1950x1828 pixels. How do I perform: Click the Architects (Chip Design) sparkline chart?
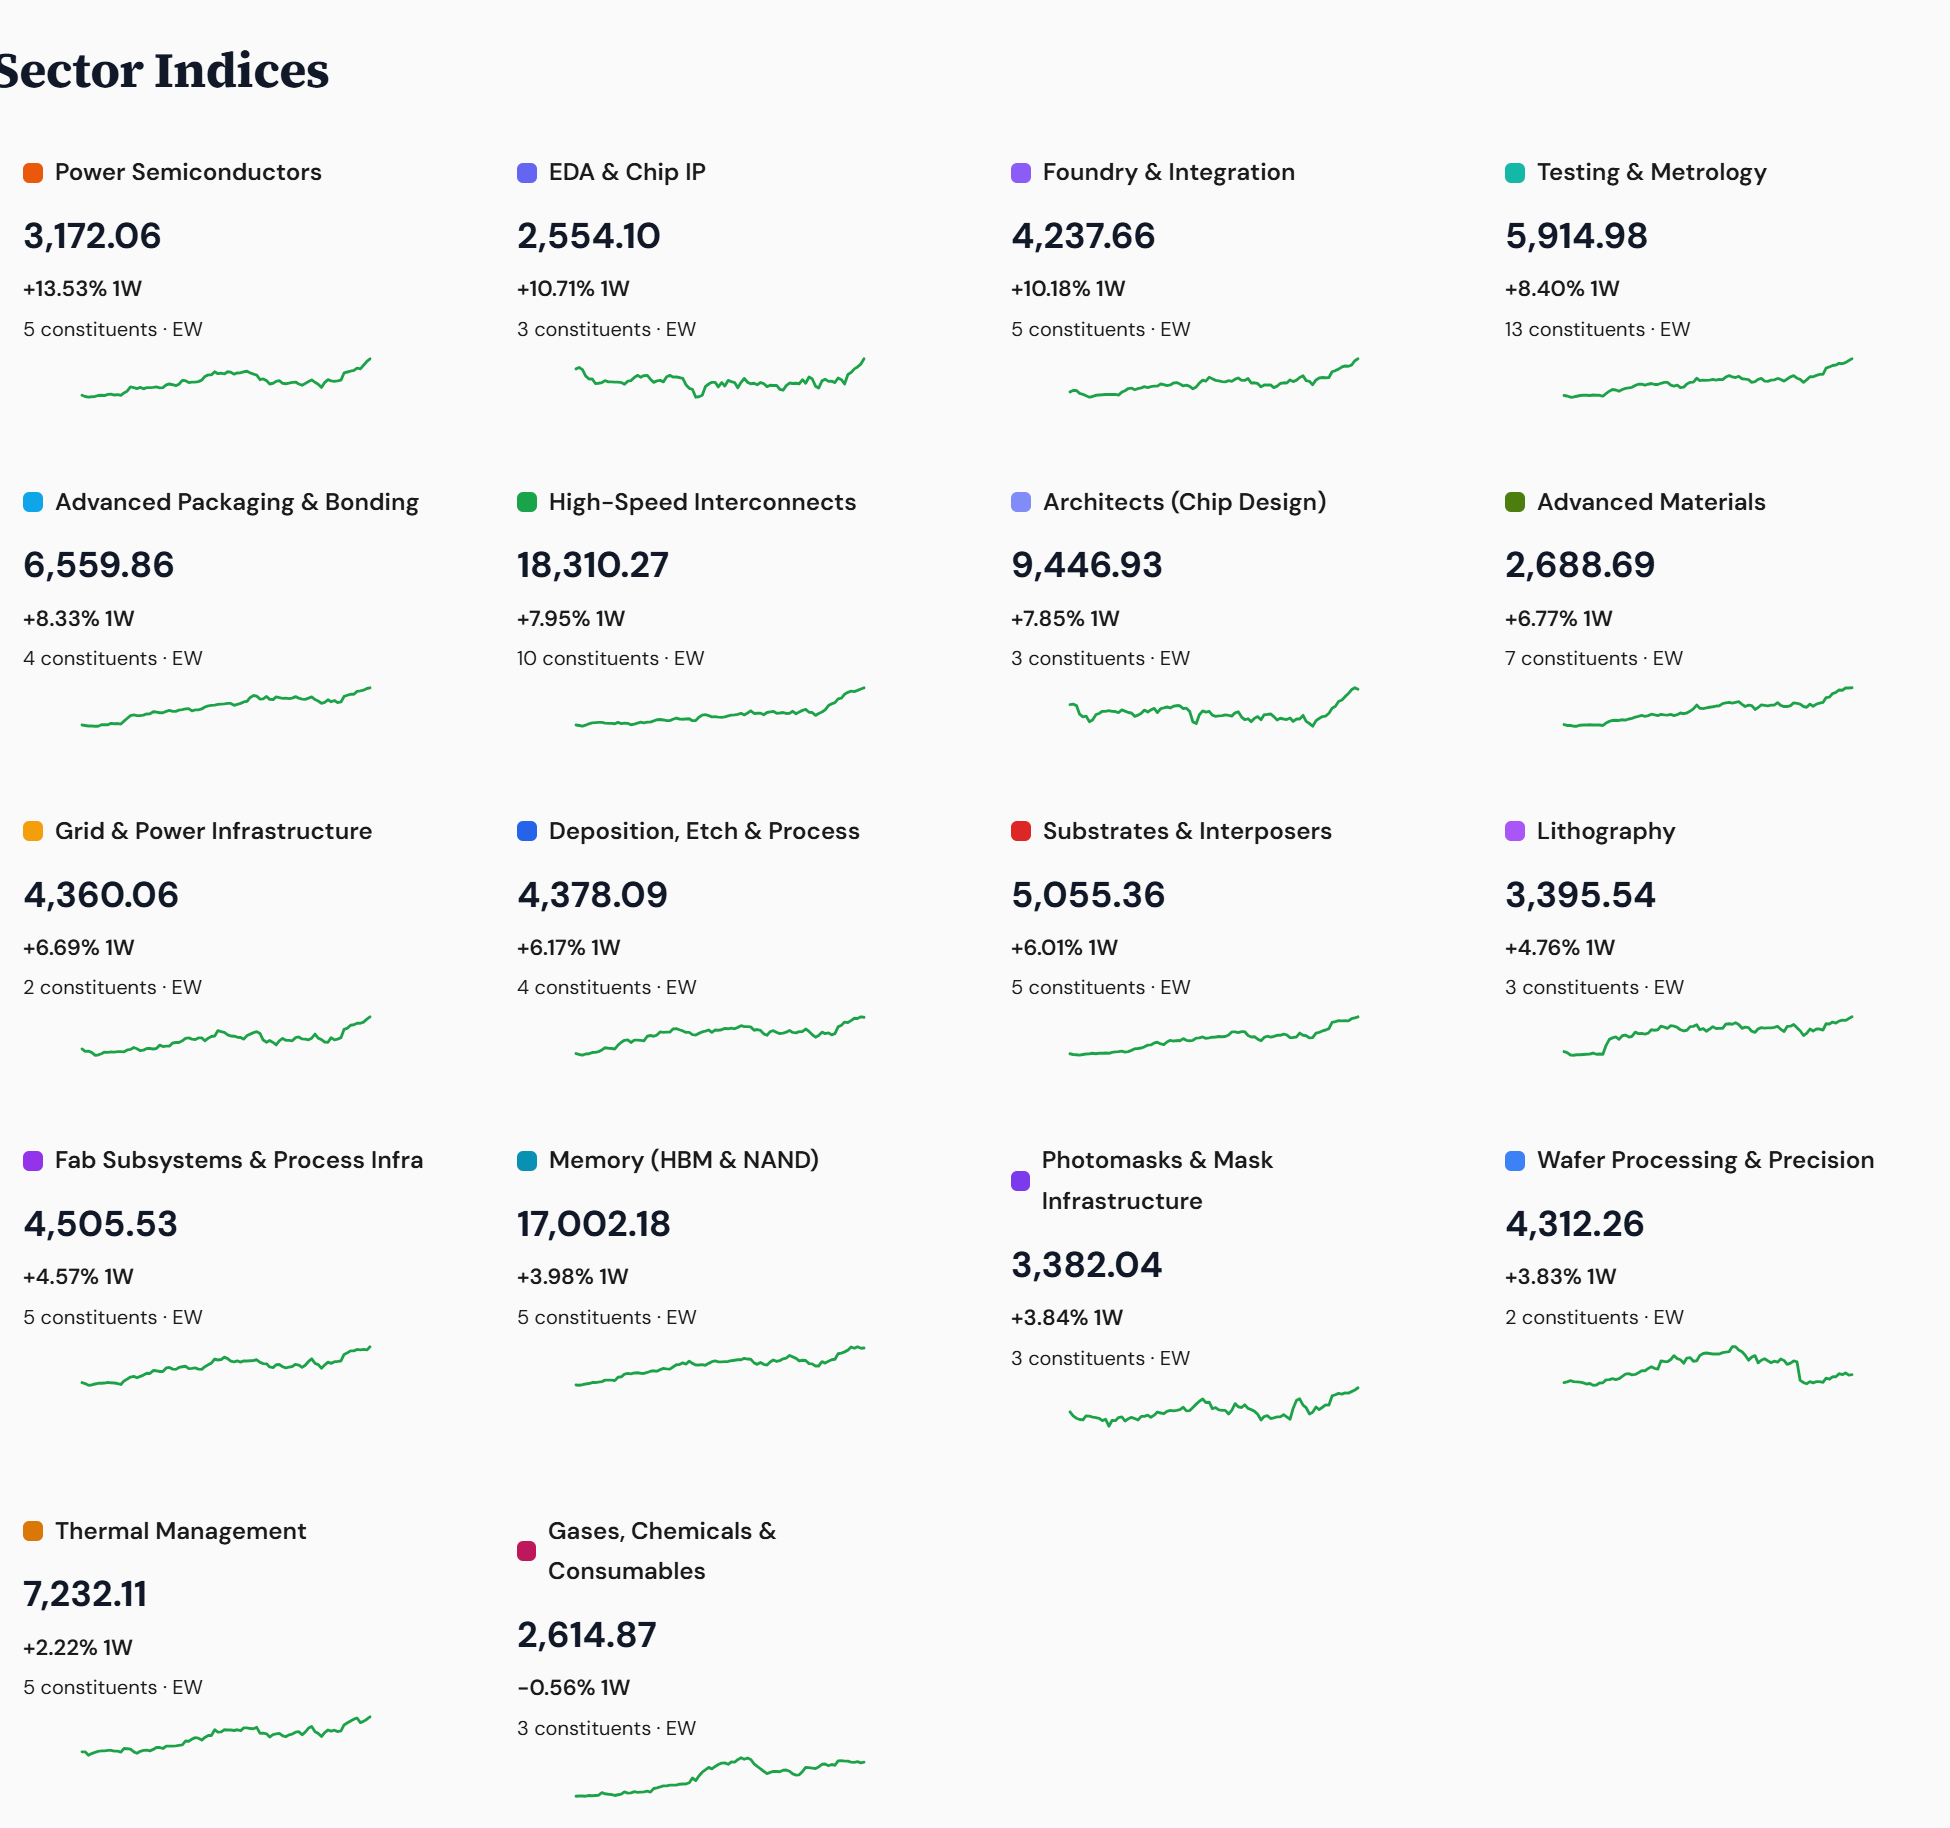[x=1213, y=710]
